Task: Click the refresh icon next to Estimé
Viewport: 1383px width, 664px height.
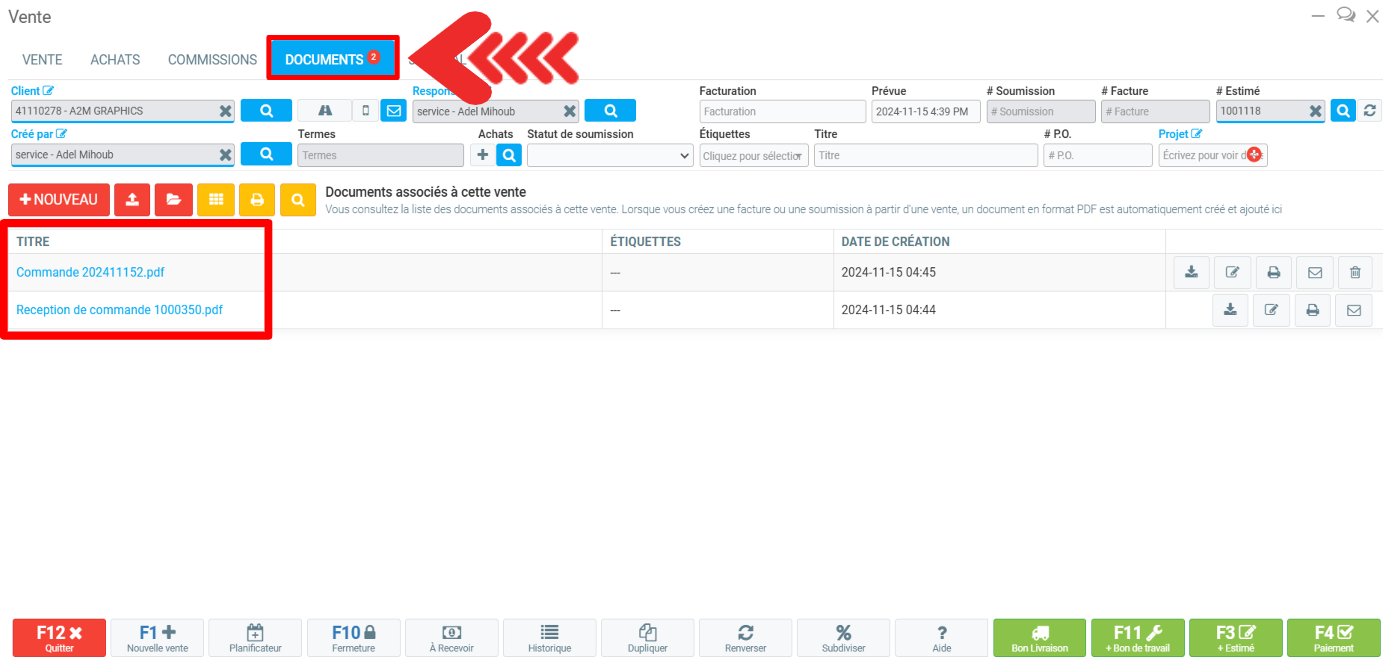Action: pyautogui.click(x=1371, y=111)
